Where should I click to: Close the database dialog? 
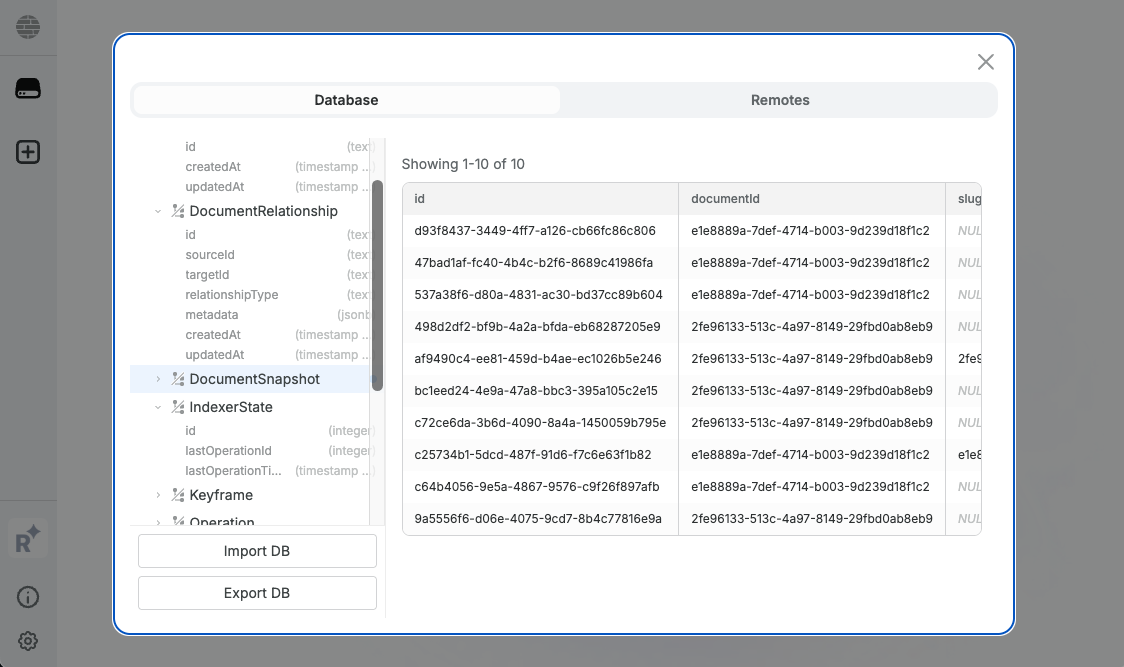[985, 62]
